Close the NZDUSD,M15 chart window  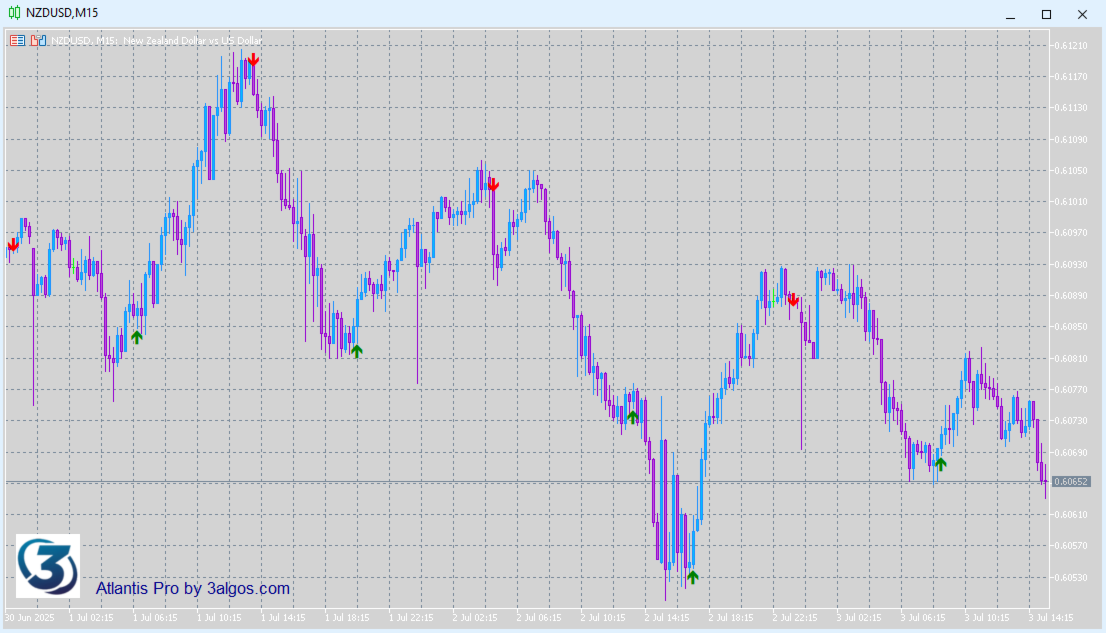pos(1083,14)
